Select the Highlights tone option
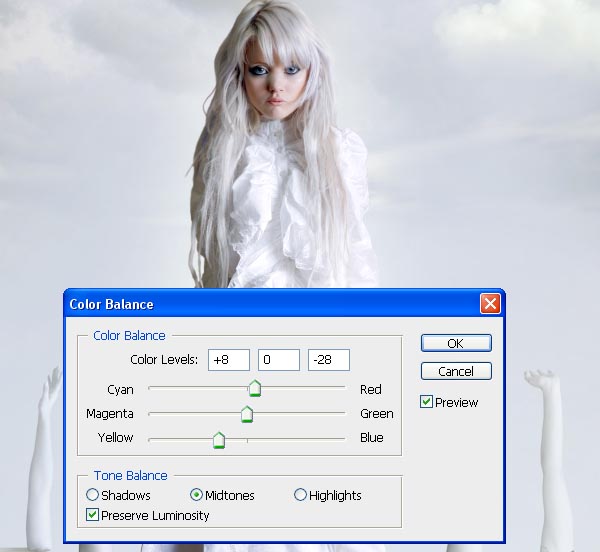Viewport: 600px width, 552px height. 300,495
